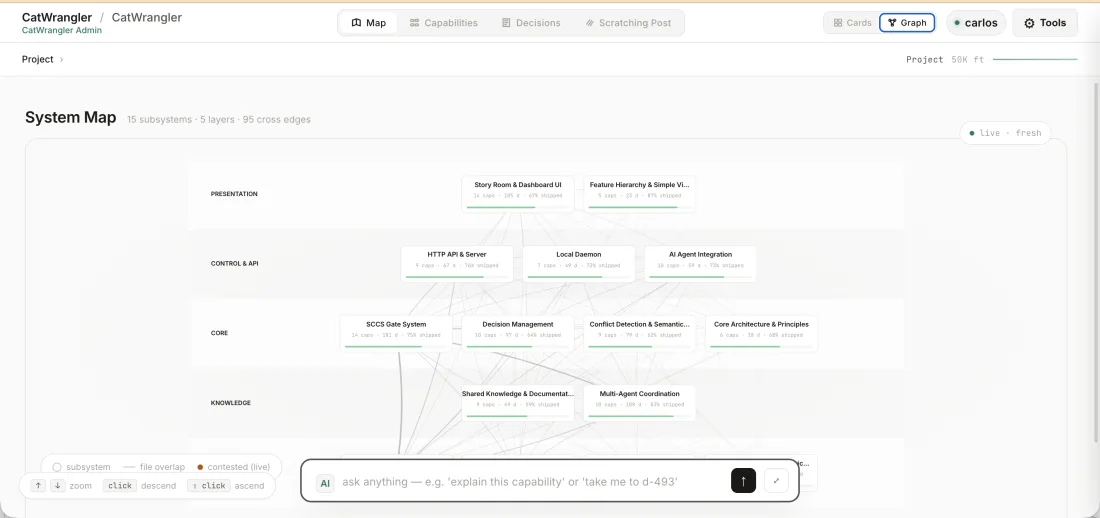The image size is (1100, 518).
Task: Open Shared Knowledge & Documentation node
Action: (x=518, y=403)
